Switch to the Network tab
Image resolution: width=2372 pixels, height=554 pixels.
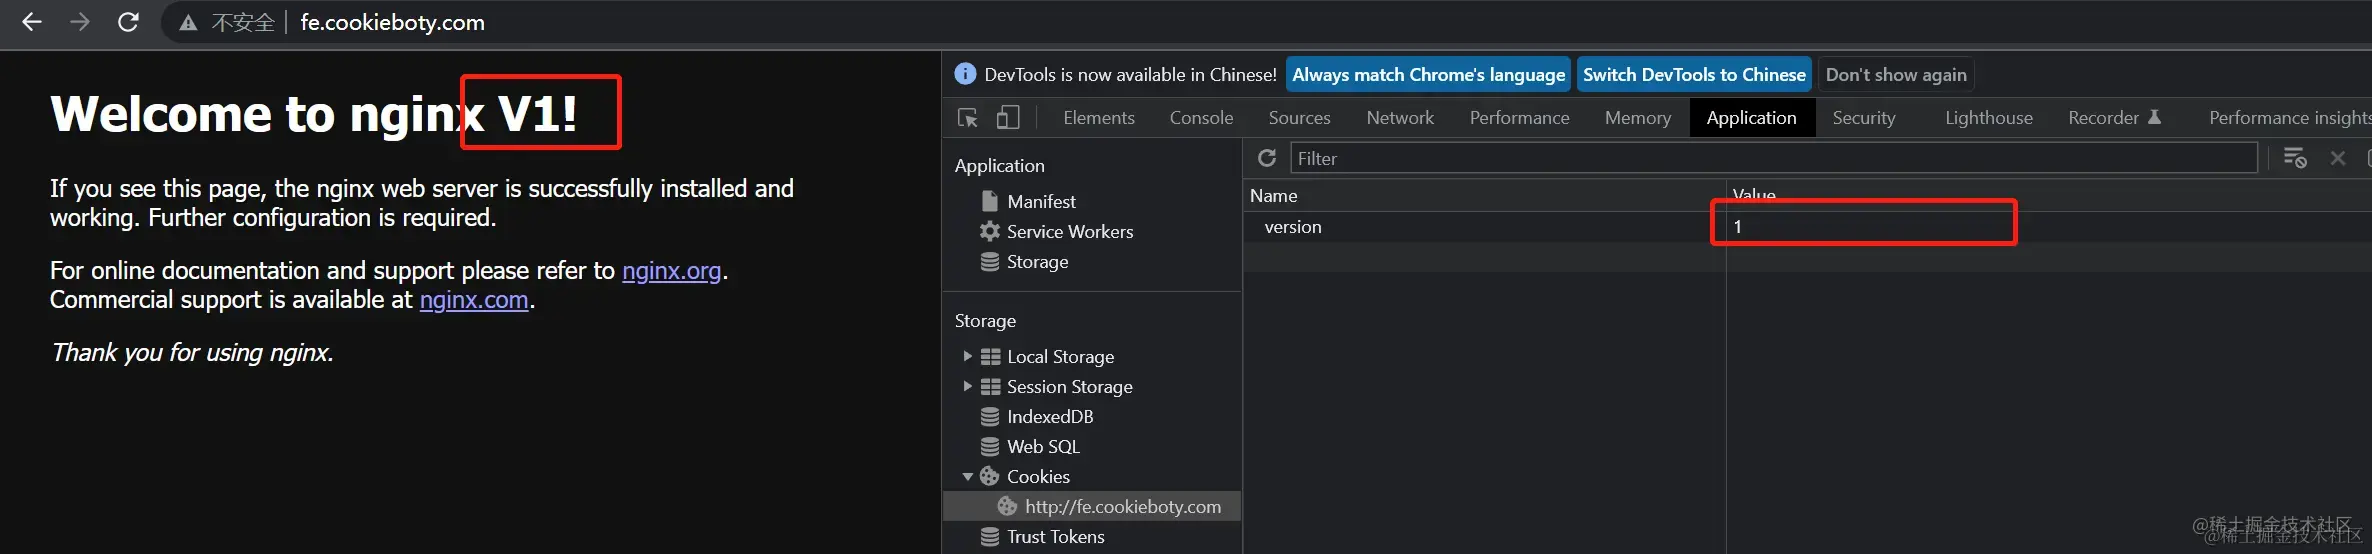[x=1400, y=118]
